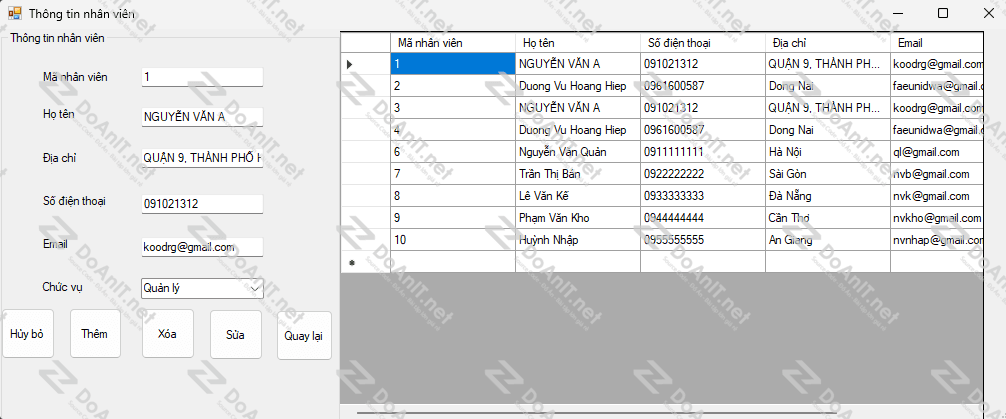Click the Họ tên text field
Image resolution: width=1006 pixels, height=419 pixels.
tap(202, 117)
